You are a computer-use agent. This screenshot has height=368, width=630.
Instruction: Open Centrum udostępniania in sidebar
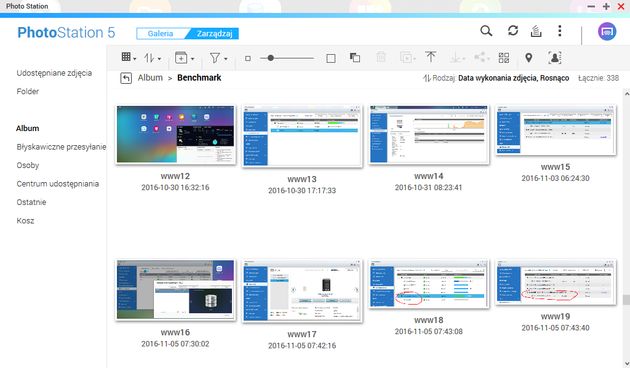57,184
